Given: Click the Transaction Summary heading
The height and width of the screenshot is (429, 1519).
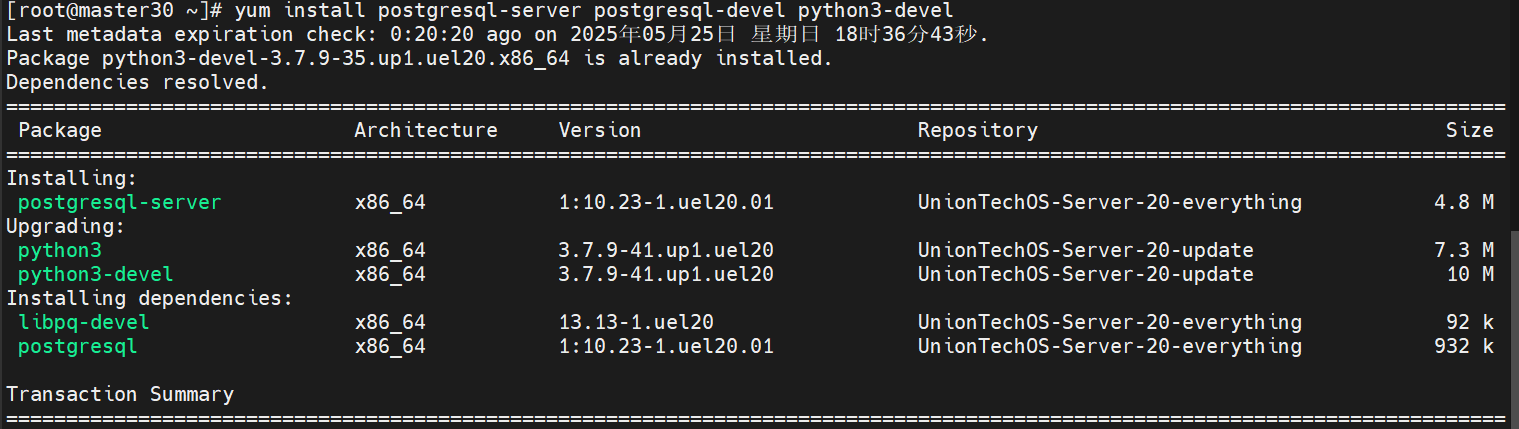Looking at the screenshot, I should click(x=120, y=394).
